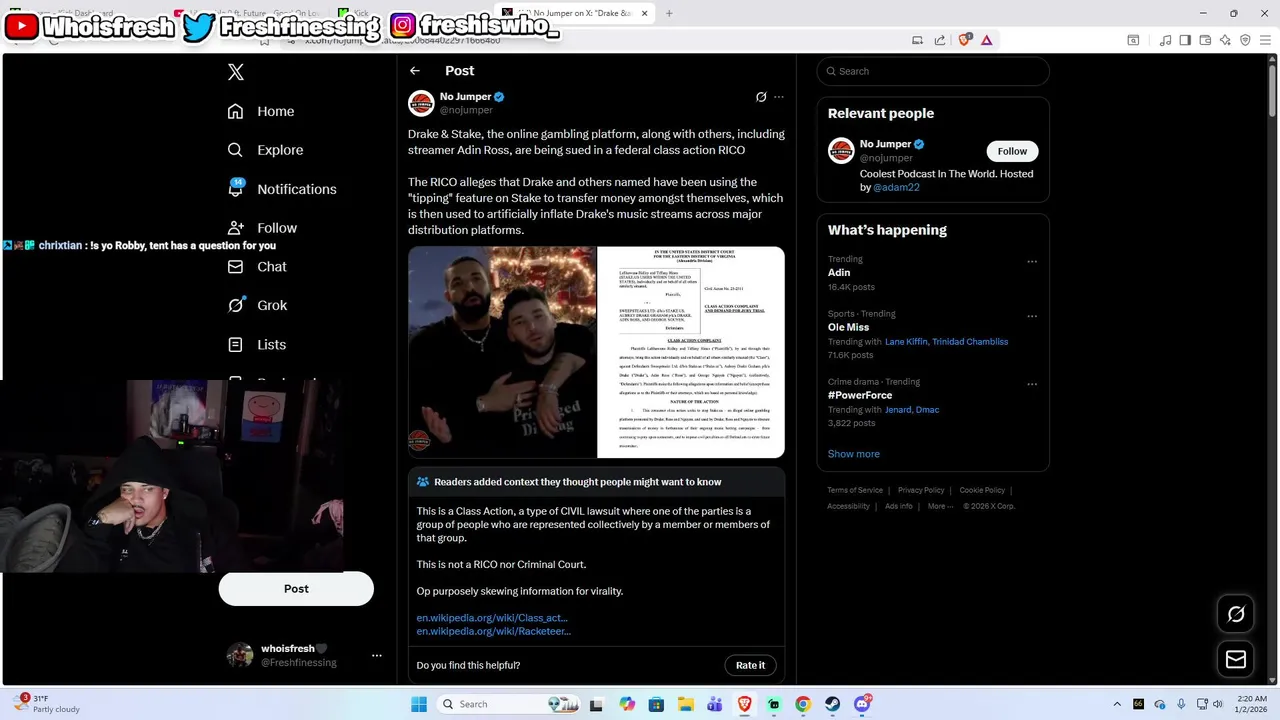Open Lists in X sidebar

pyautogui.click(x=257, y=344)
